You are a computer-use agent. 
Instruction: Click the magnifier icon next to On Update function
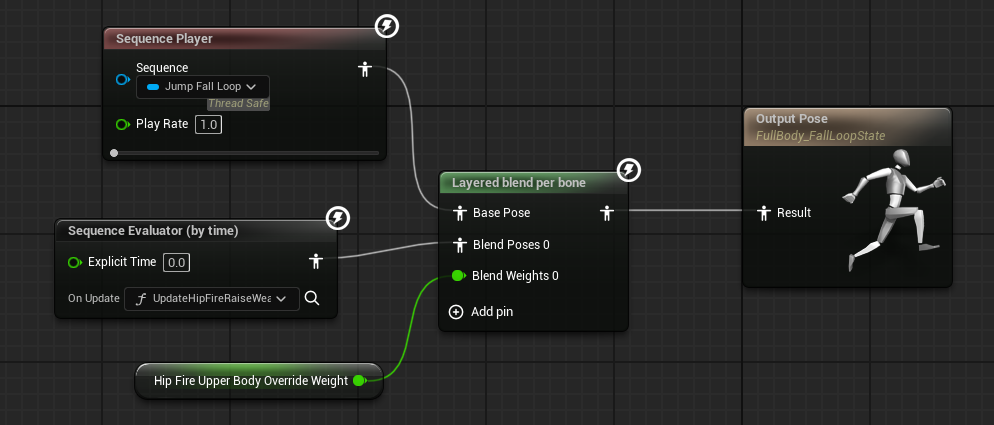pyautogui.click(x=311, y=298)
